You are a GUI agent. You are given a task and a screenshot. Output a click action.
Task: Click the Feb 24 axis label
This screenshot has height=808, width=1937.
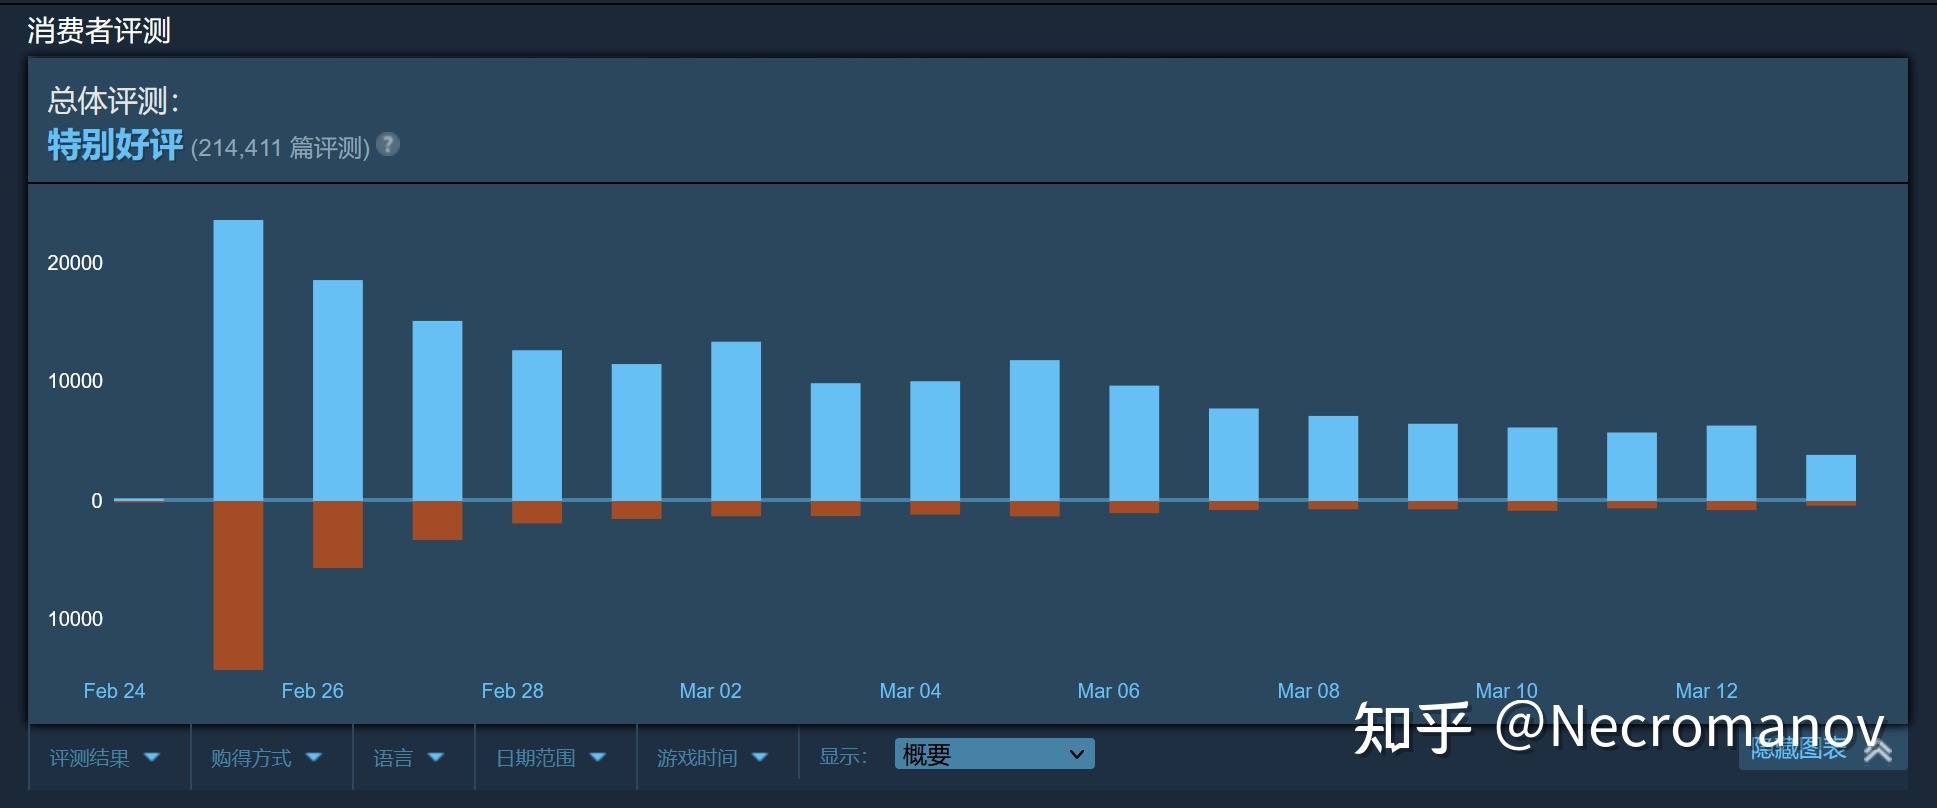[x=114, y=691]
